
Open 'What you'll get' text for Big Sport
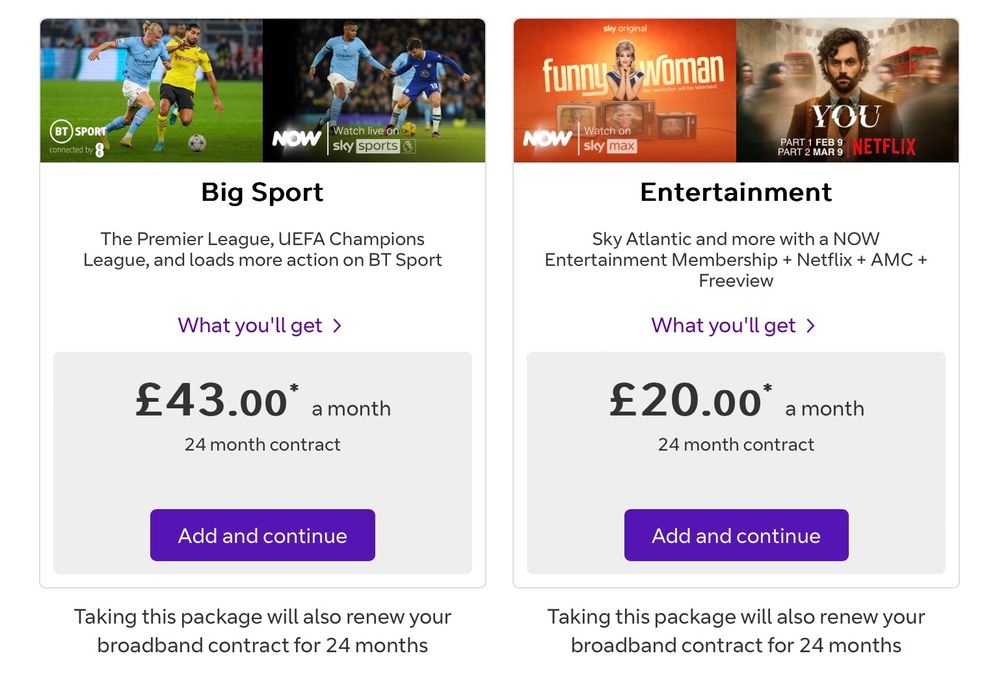pos(250,325)
